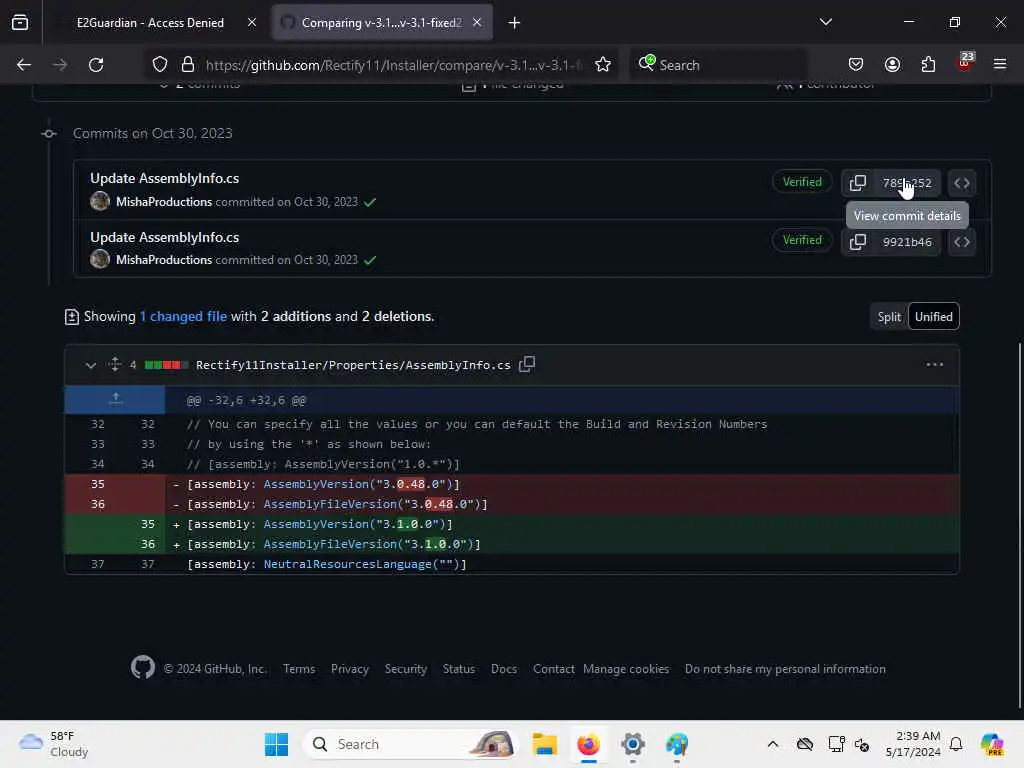This screenshot has width=1024, height=768.
Task: Copy full SHA of the first commit
Action: [x=857, y=183]
